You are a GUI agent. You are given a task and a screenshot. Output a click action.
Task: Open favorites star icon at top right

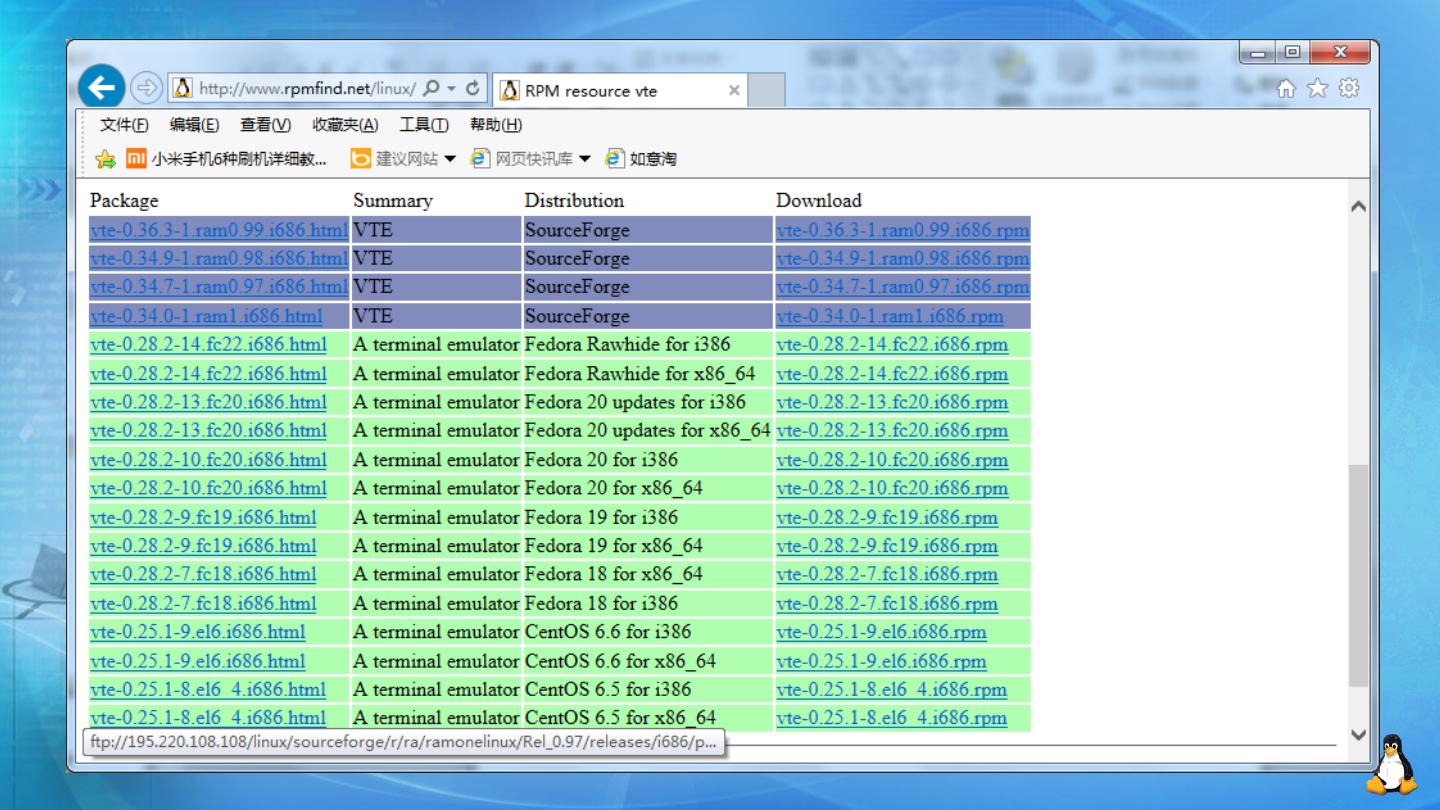tap(1318, 88)
